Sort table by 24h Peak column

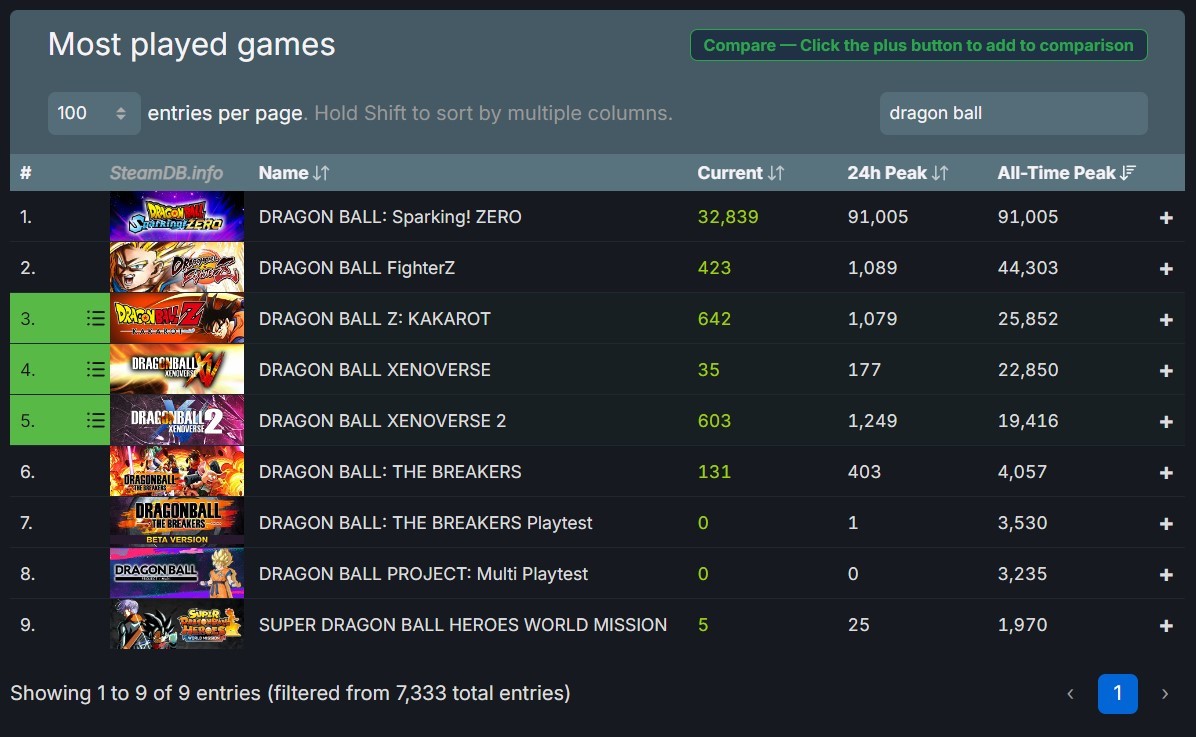(898, 173)
